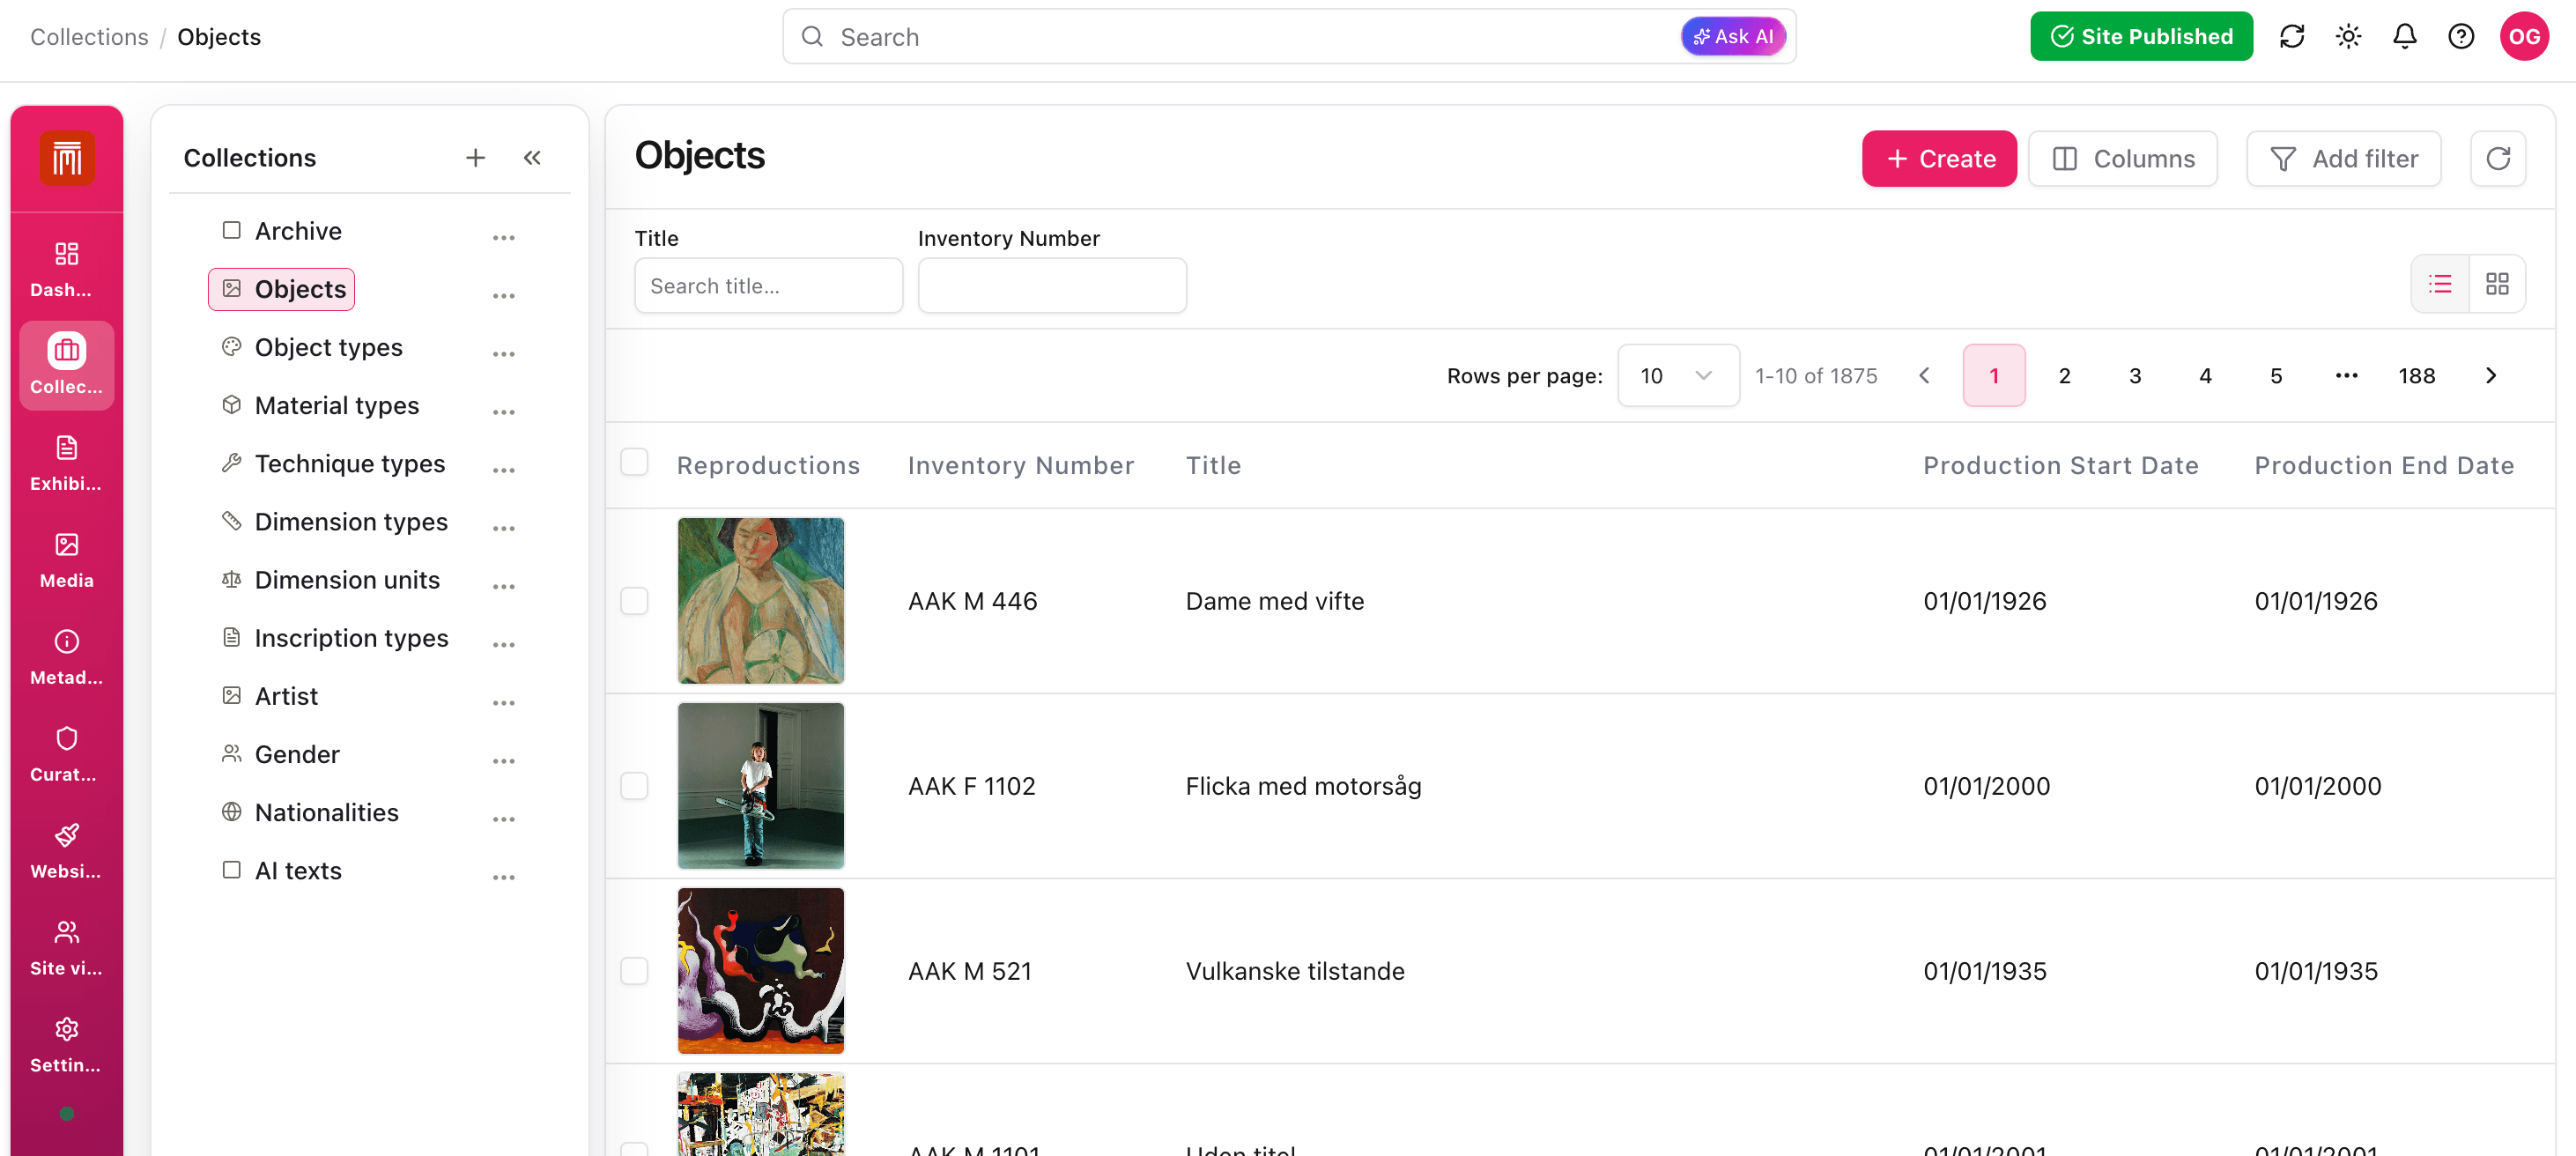Open more options for Nationalities
The image size is (2576, 1156).
[503, 819]
